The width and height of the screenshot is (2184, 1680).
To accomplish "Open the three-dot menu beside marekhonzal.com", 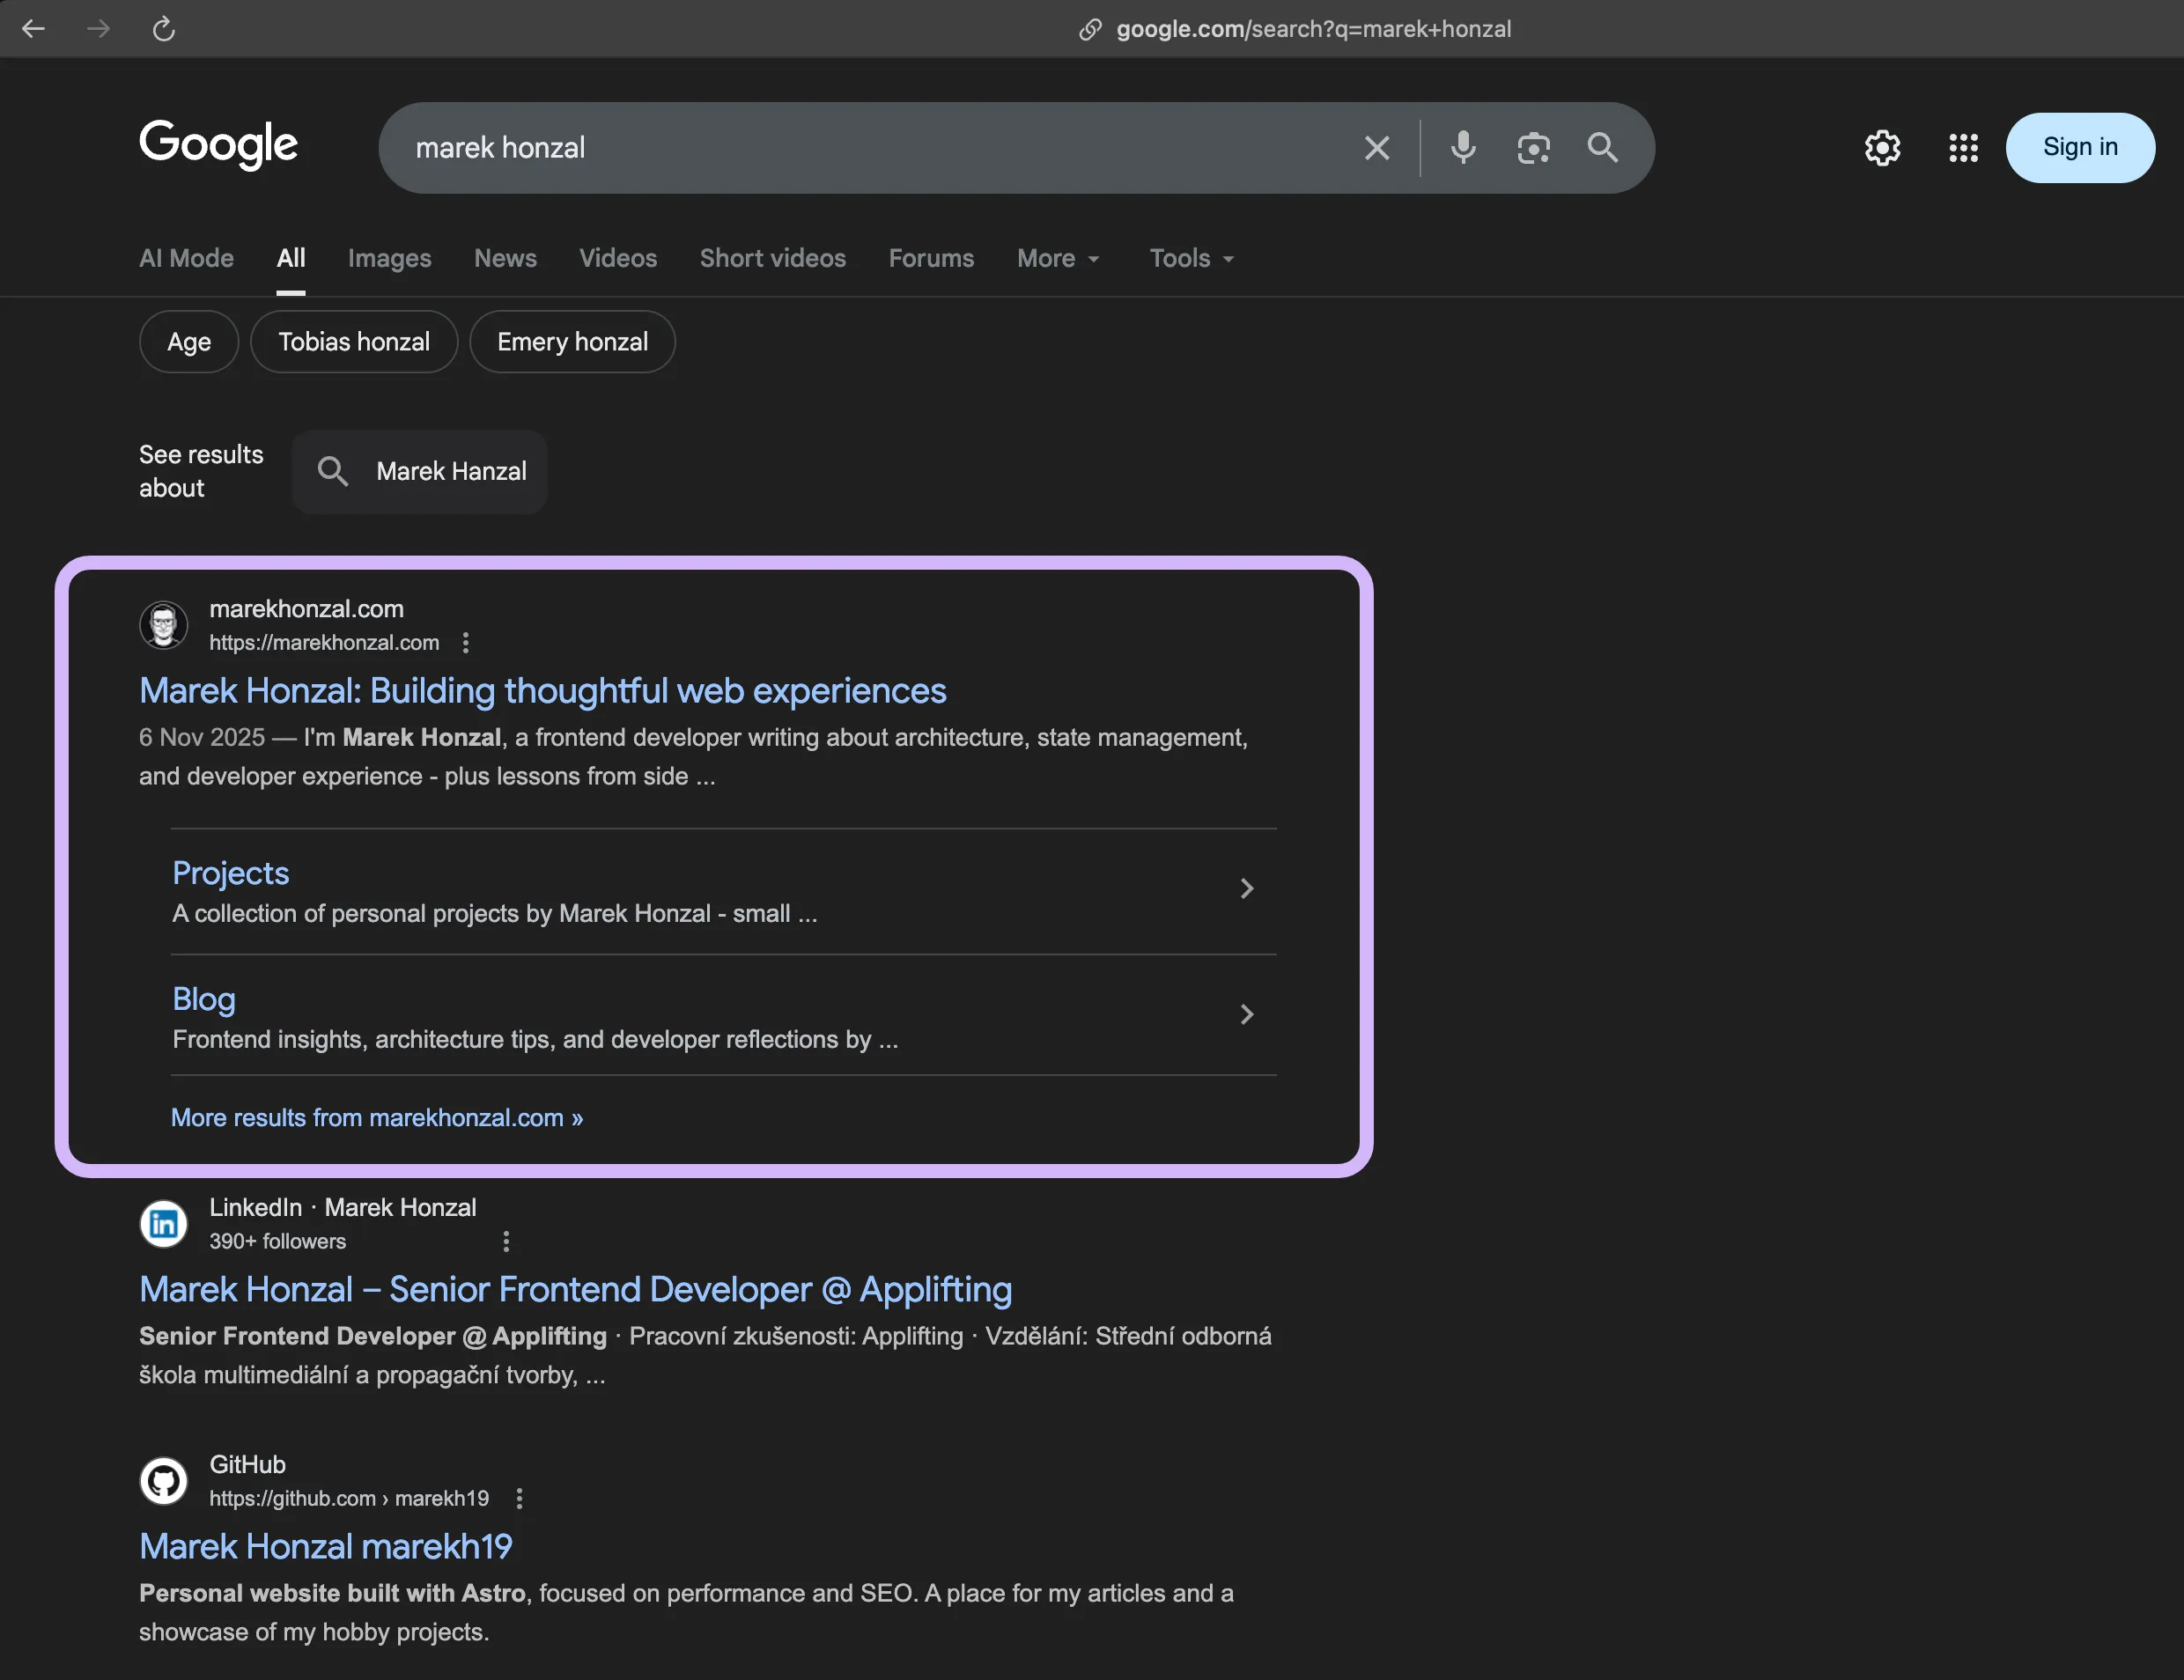I will [x=466, y=643].
